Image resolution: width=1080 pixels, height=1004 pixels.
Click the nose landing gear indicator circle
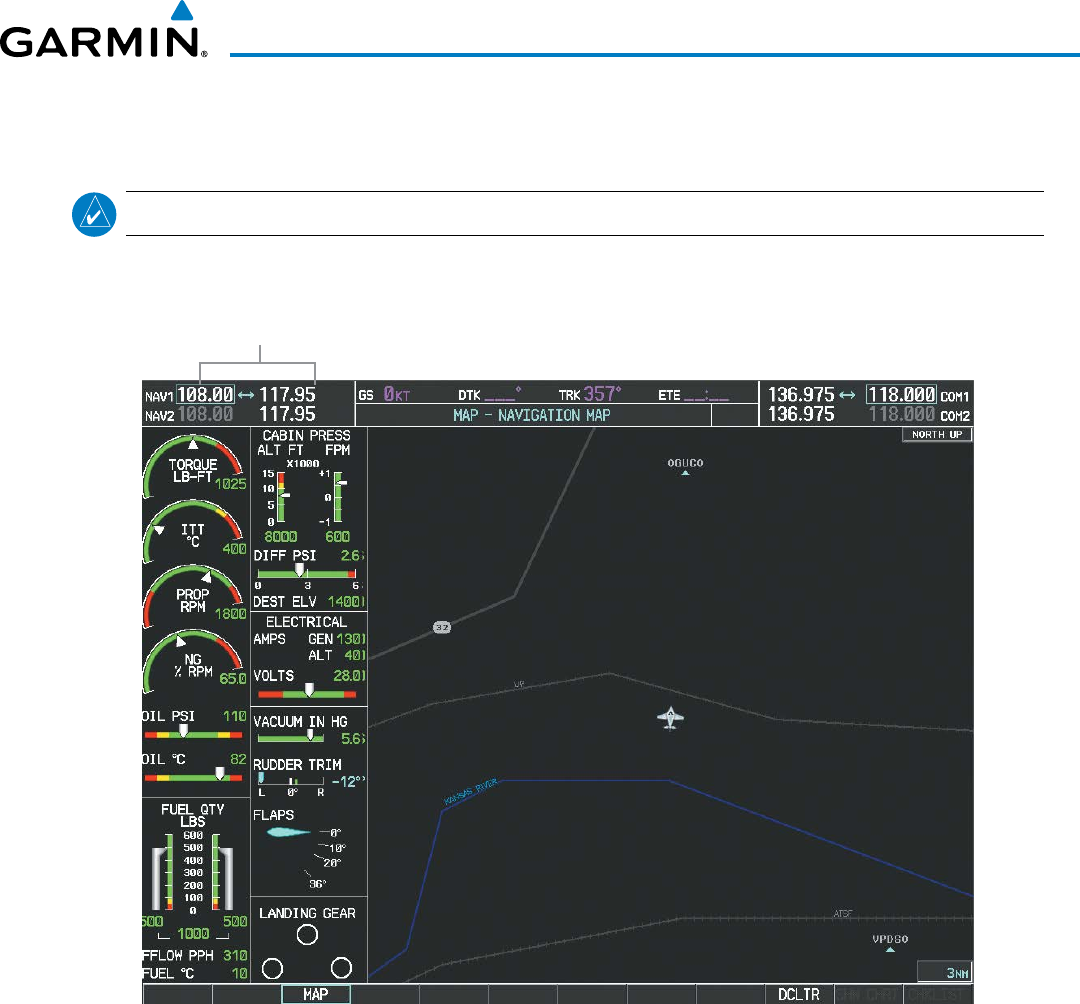[x=307, y=934]
